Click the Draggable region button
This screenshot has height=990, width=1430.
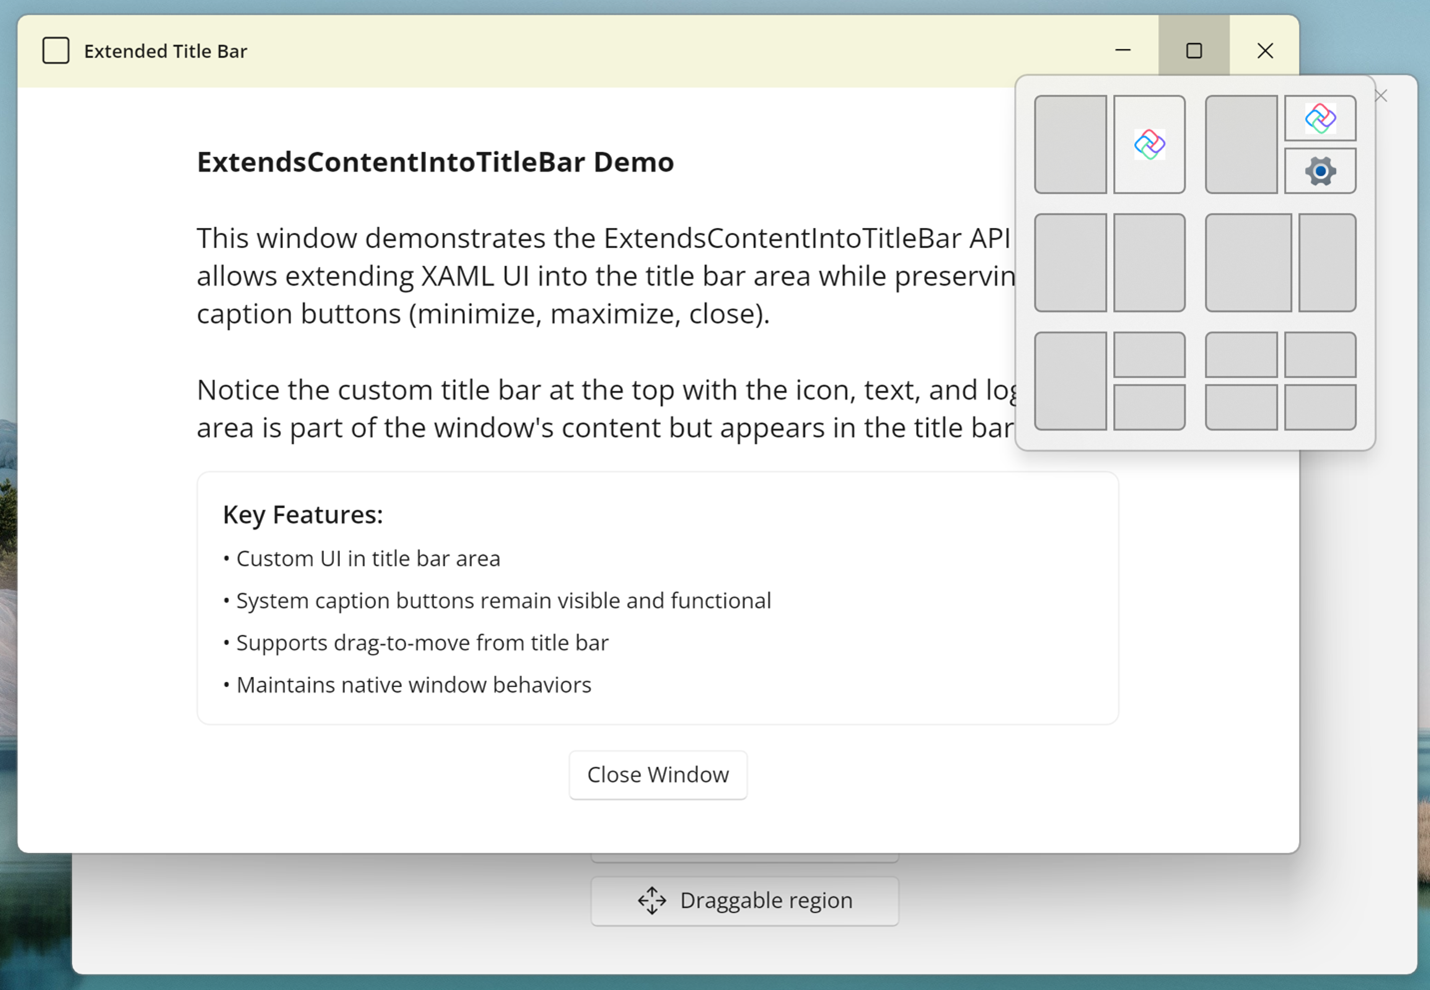tap(744, 901)
